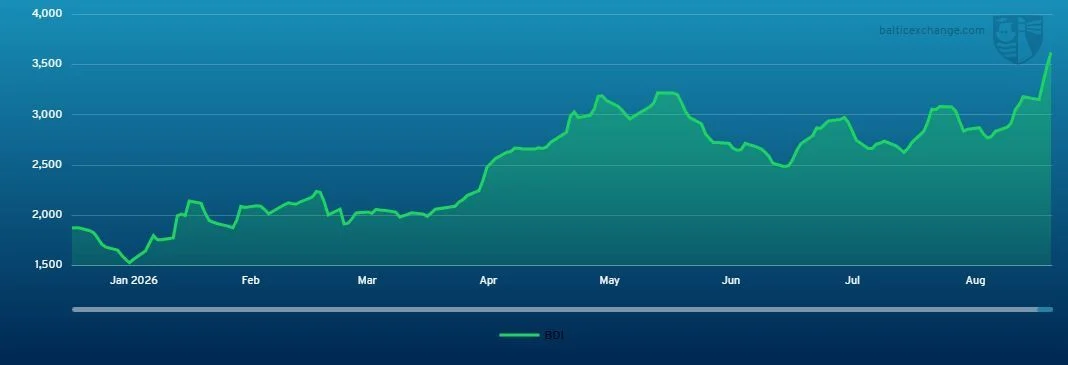Click the 2,500 value axis label
The image size is (1068, 365).
47,165
